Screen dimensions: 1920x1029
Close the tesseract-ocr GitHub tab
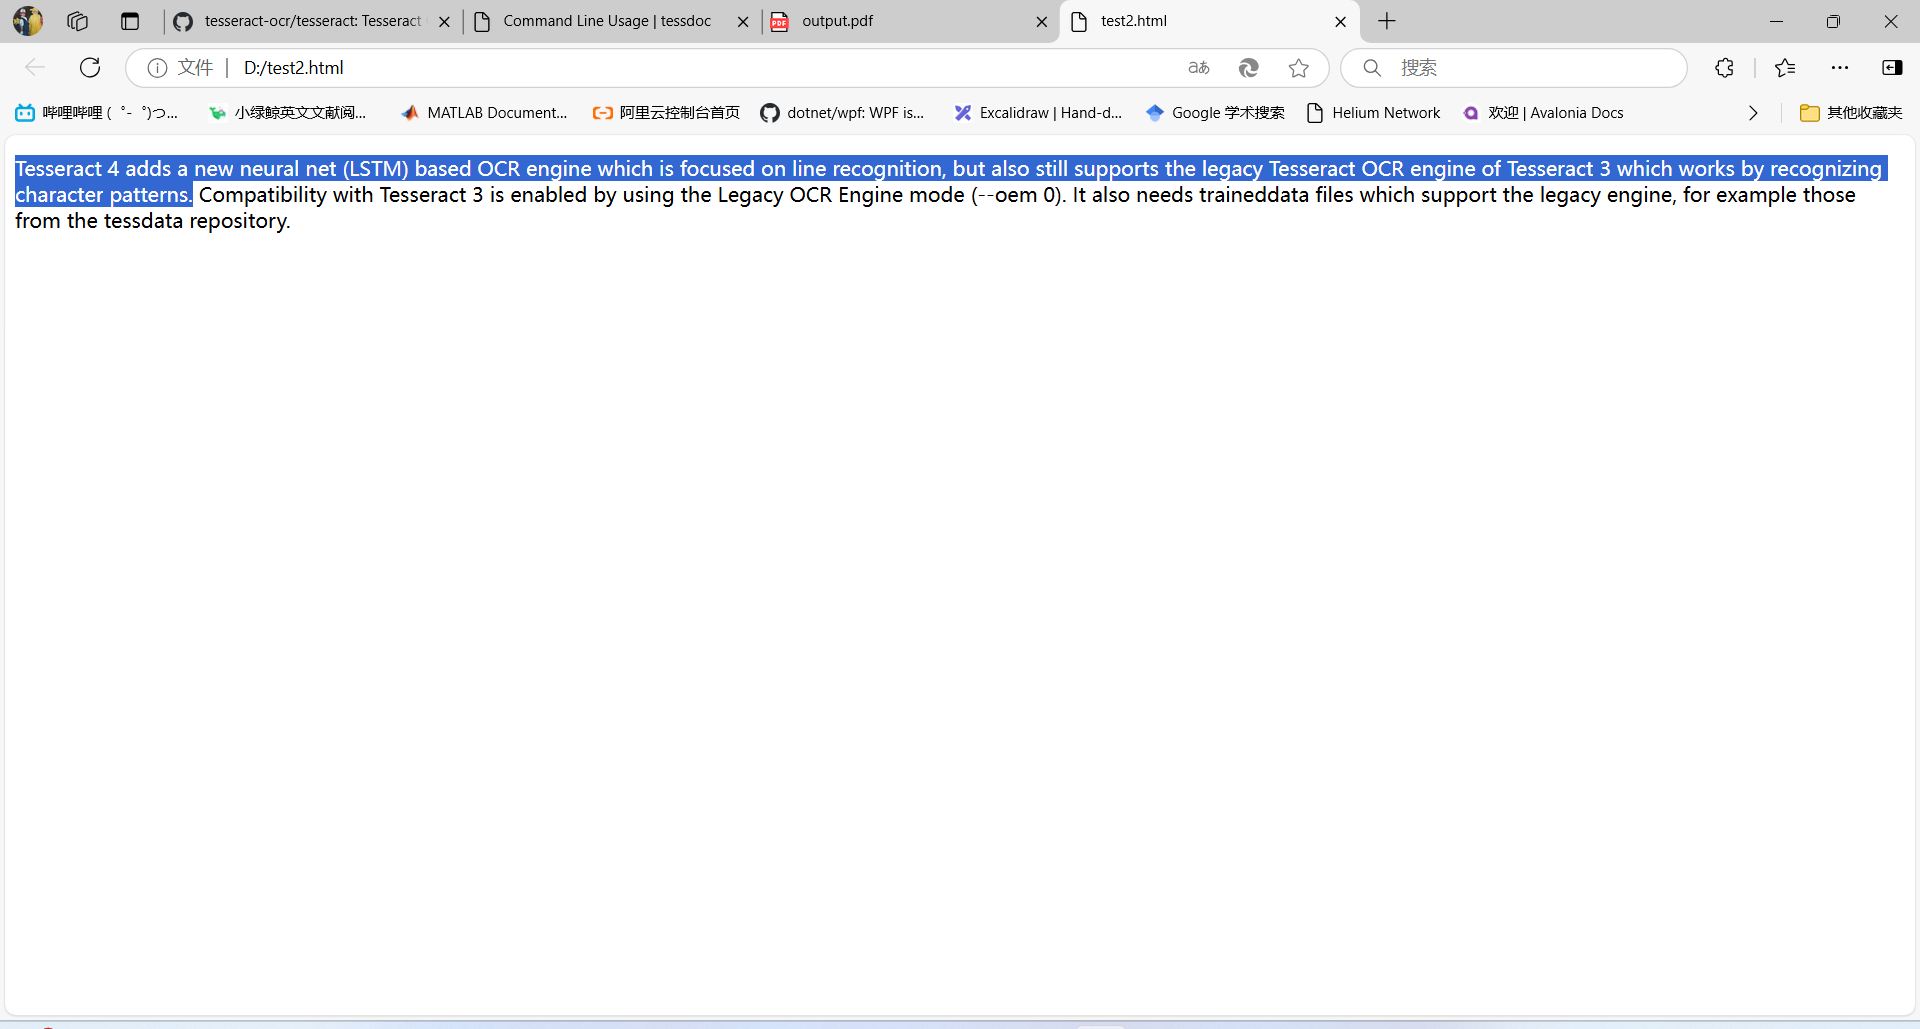(x=444, y=22)
